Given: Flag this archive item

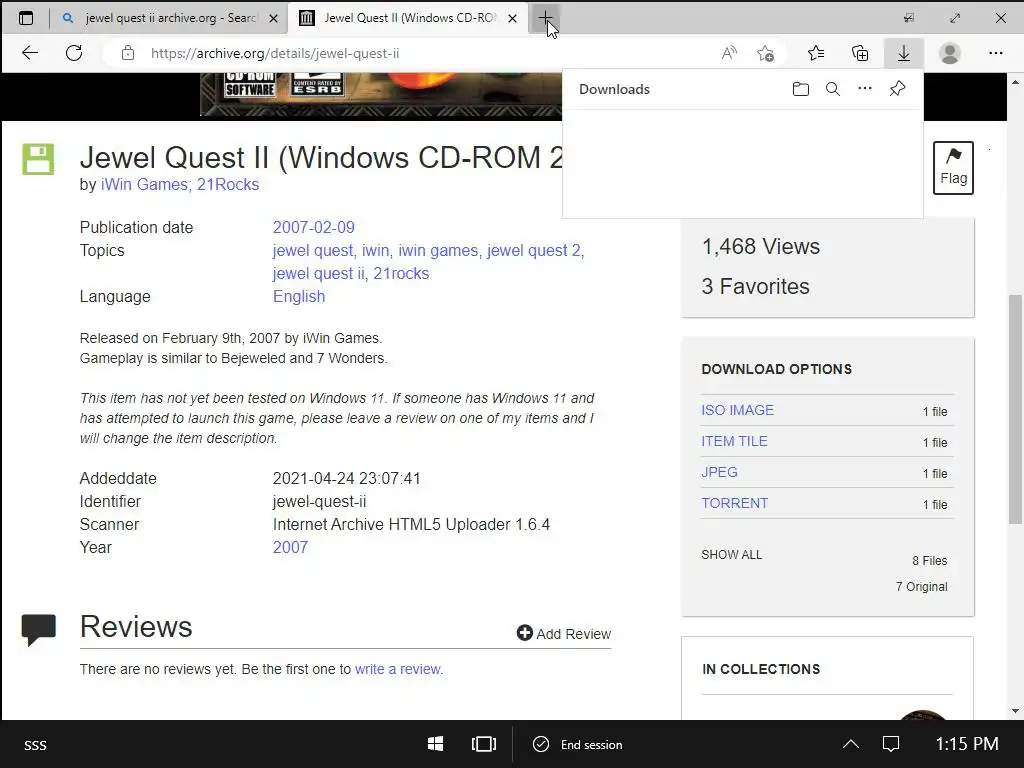Looking at the screenshot, I should pos(953,168).
